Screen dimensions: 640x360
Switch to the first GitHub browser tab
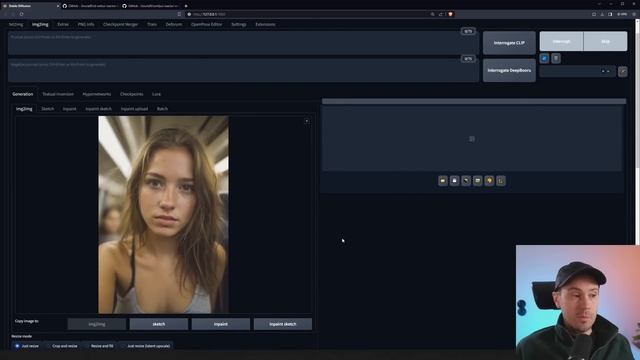tap(91, 6)
